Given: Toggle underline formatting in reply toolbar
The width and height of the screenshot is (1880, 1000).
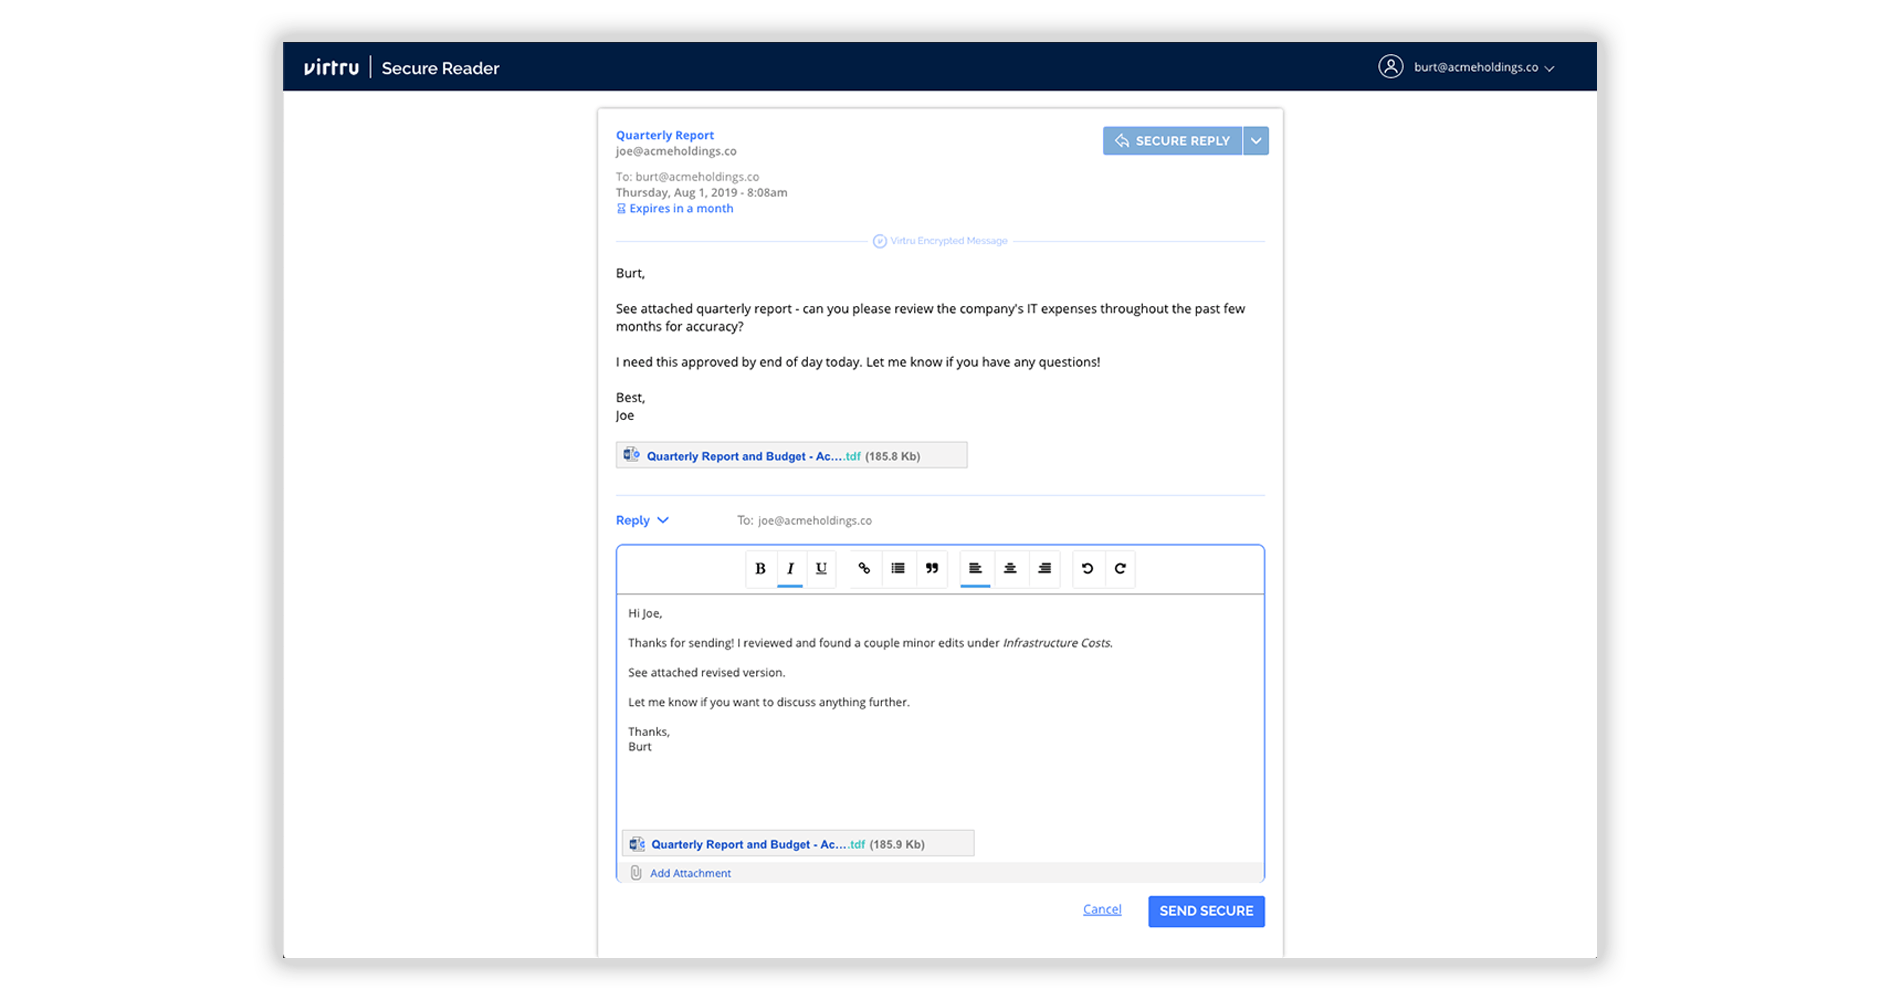Looking at the screenshot, I should tap(821, 568).
